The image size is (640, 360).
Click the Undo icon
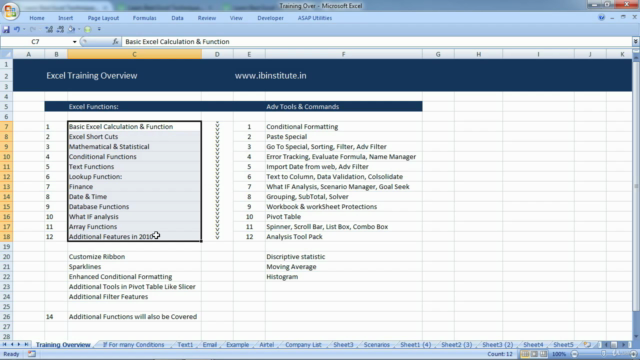click(17, 29)
